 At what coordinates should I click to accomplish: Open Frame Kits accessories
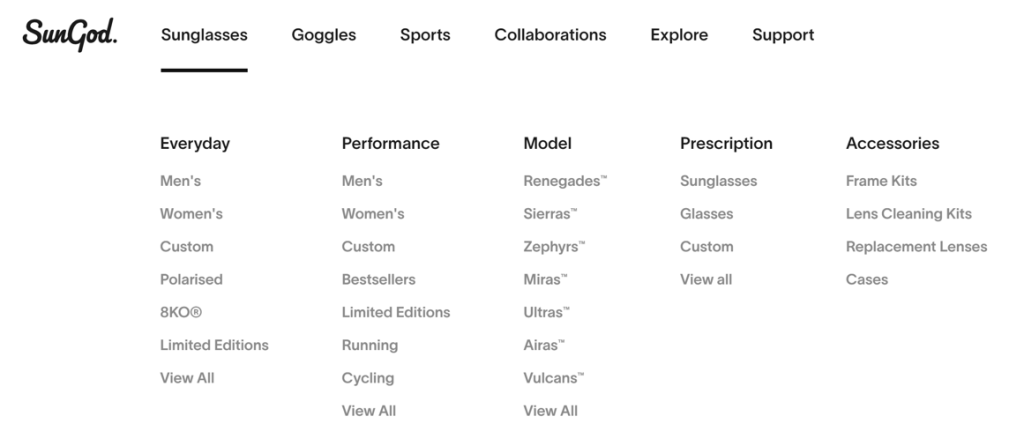(881, 181)
